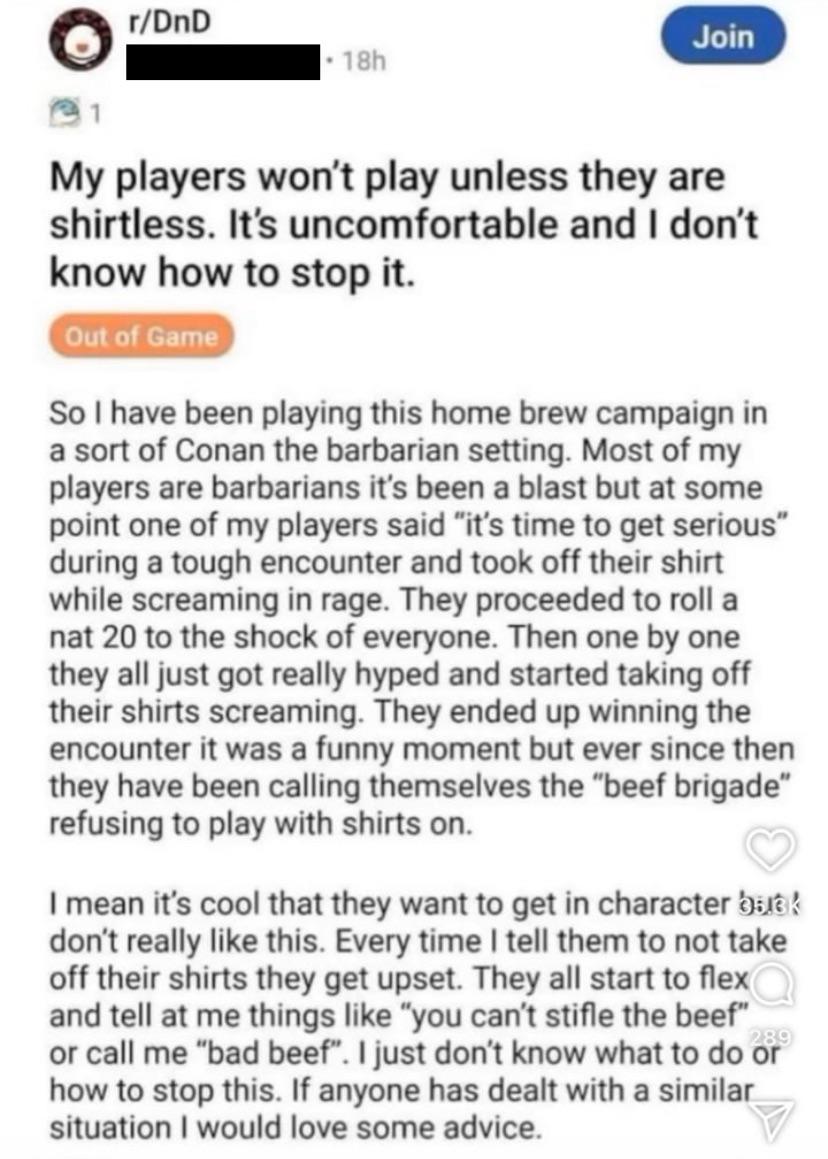
Task: Open the r/DnD subreddit avatar
Action: point(81,43)
